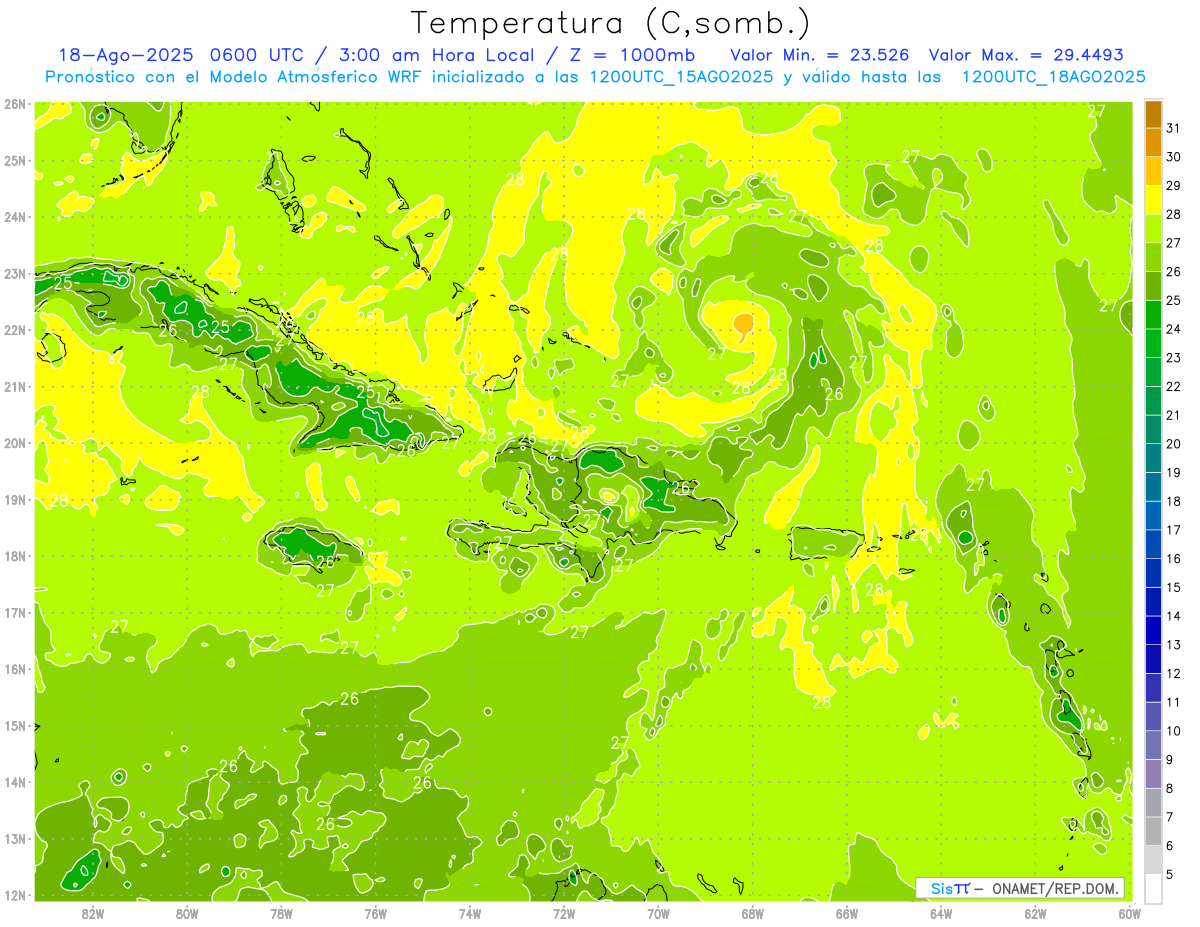Select the 74W longitude axis label
1200x927 pixels.
tap(470, 913)
